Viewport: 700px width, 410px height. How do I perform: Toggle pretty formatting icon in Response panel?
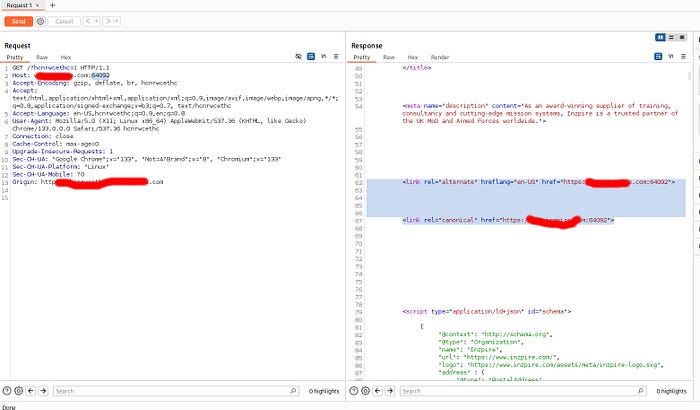(x=658, y=56)
